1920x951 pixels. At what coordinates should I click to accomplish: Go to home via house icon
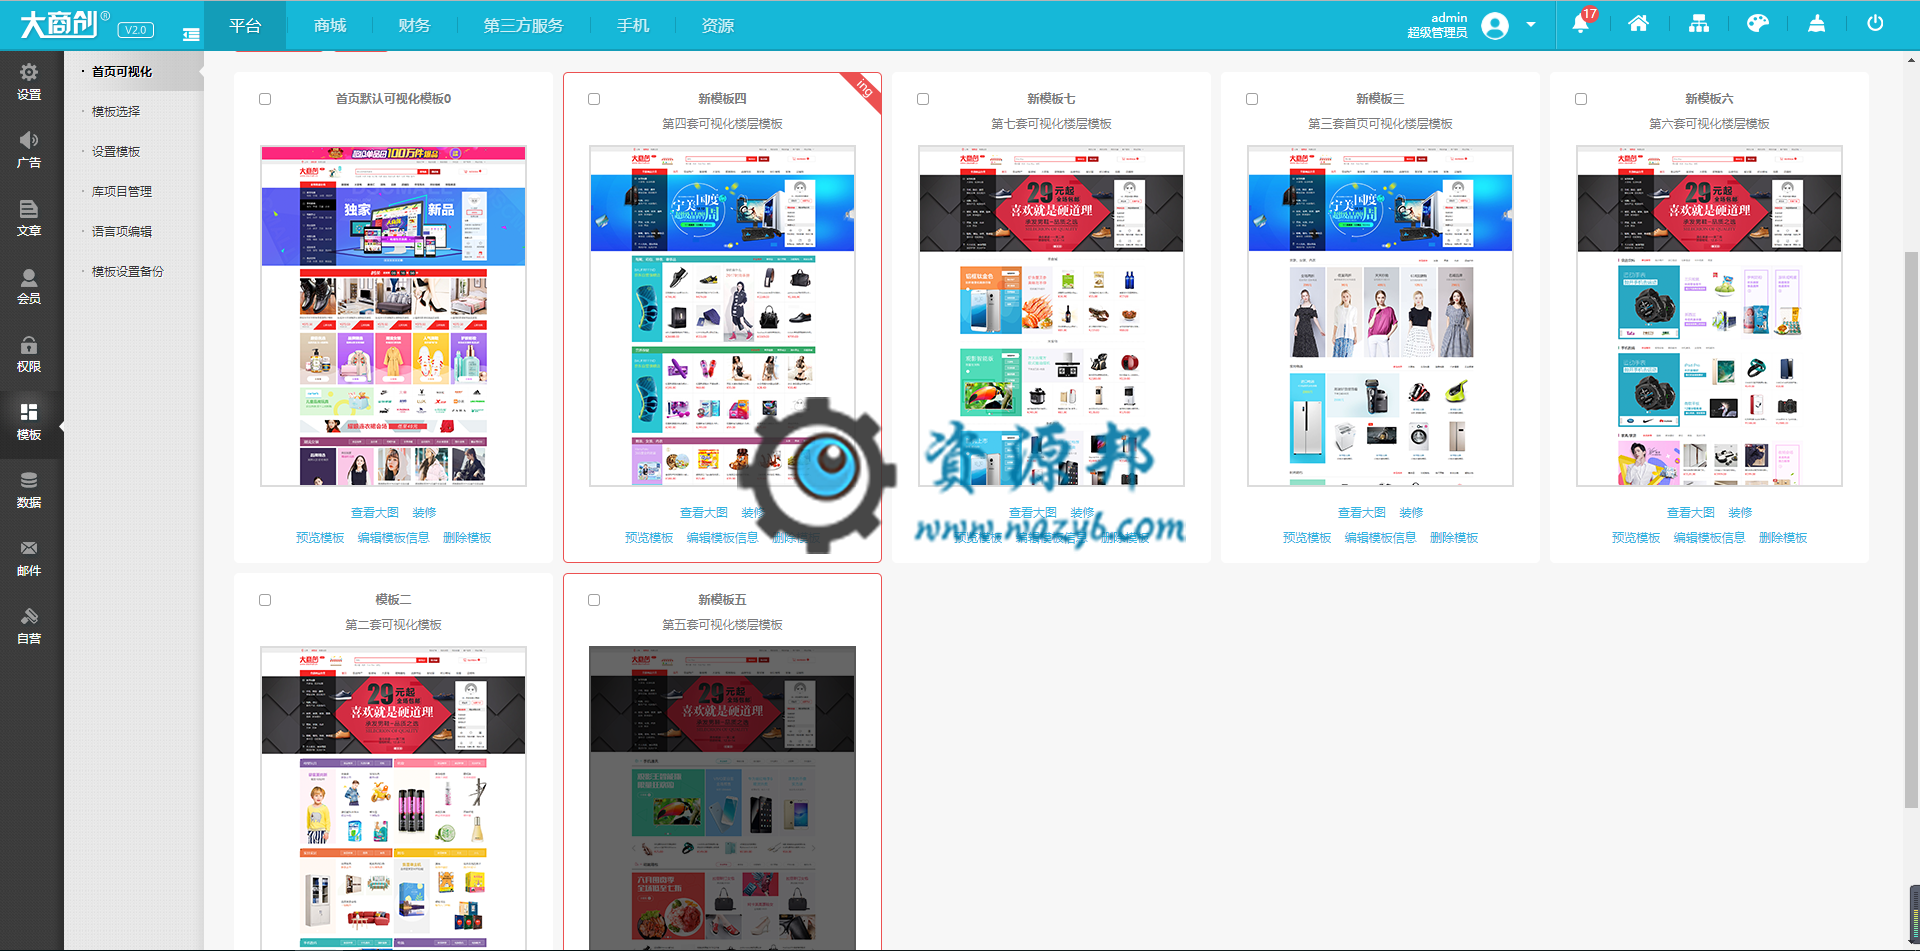click(1638, 24)
